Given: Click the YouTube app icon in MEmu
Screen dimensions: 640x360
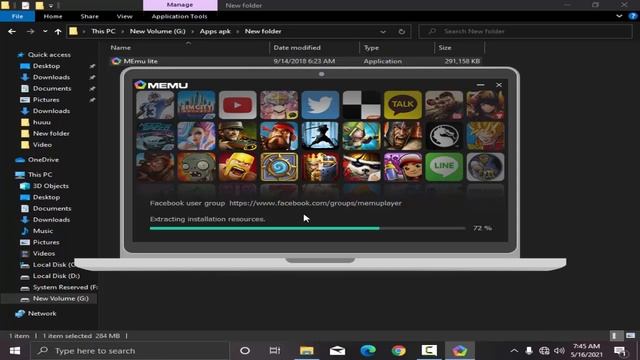Looking at the screenshot, I should (x=238, y=105).
